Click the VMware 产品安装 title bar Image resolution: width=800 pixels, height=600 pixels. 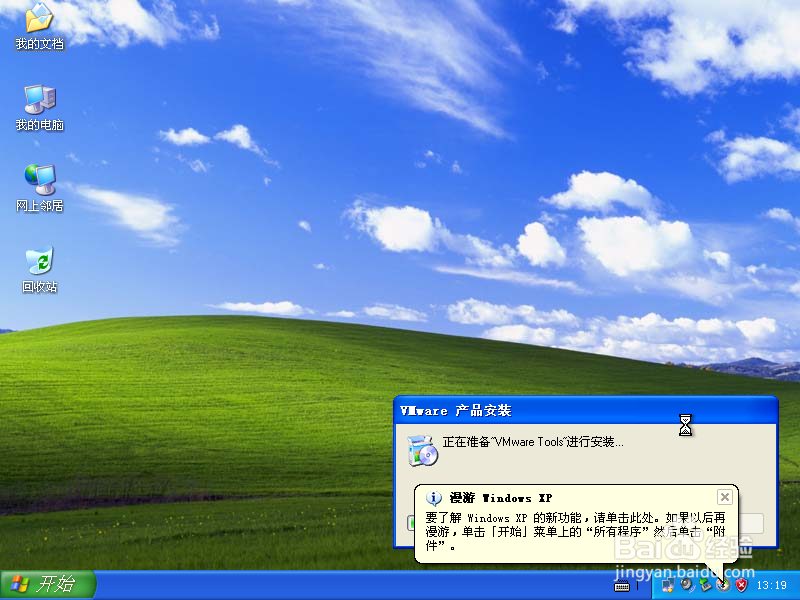pos(586,410)
